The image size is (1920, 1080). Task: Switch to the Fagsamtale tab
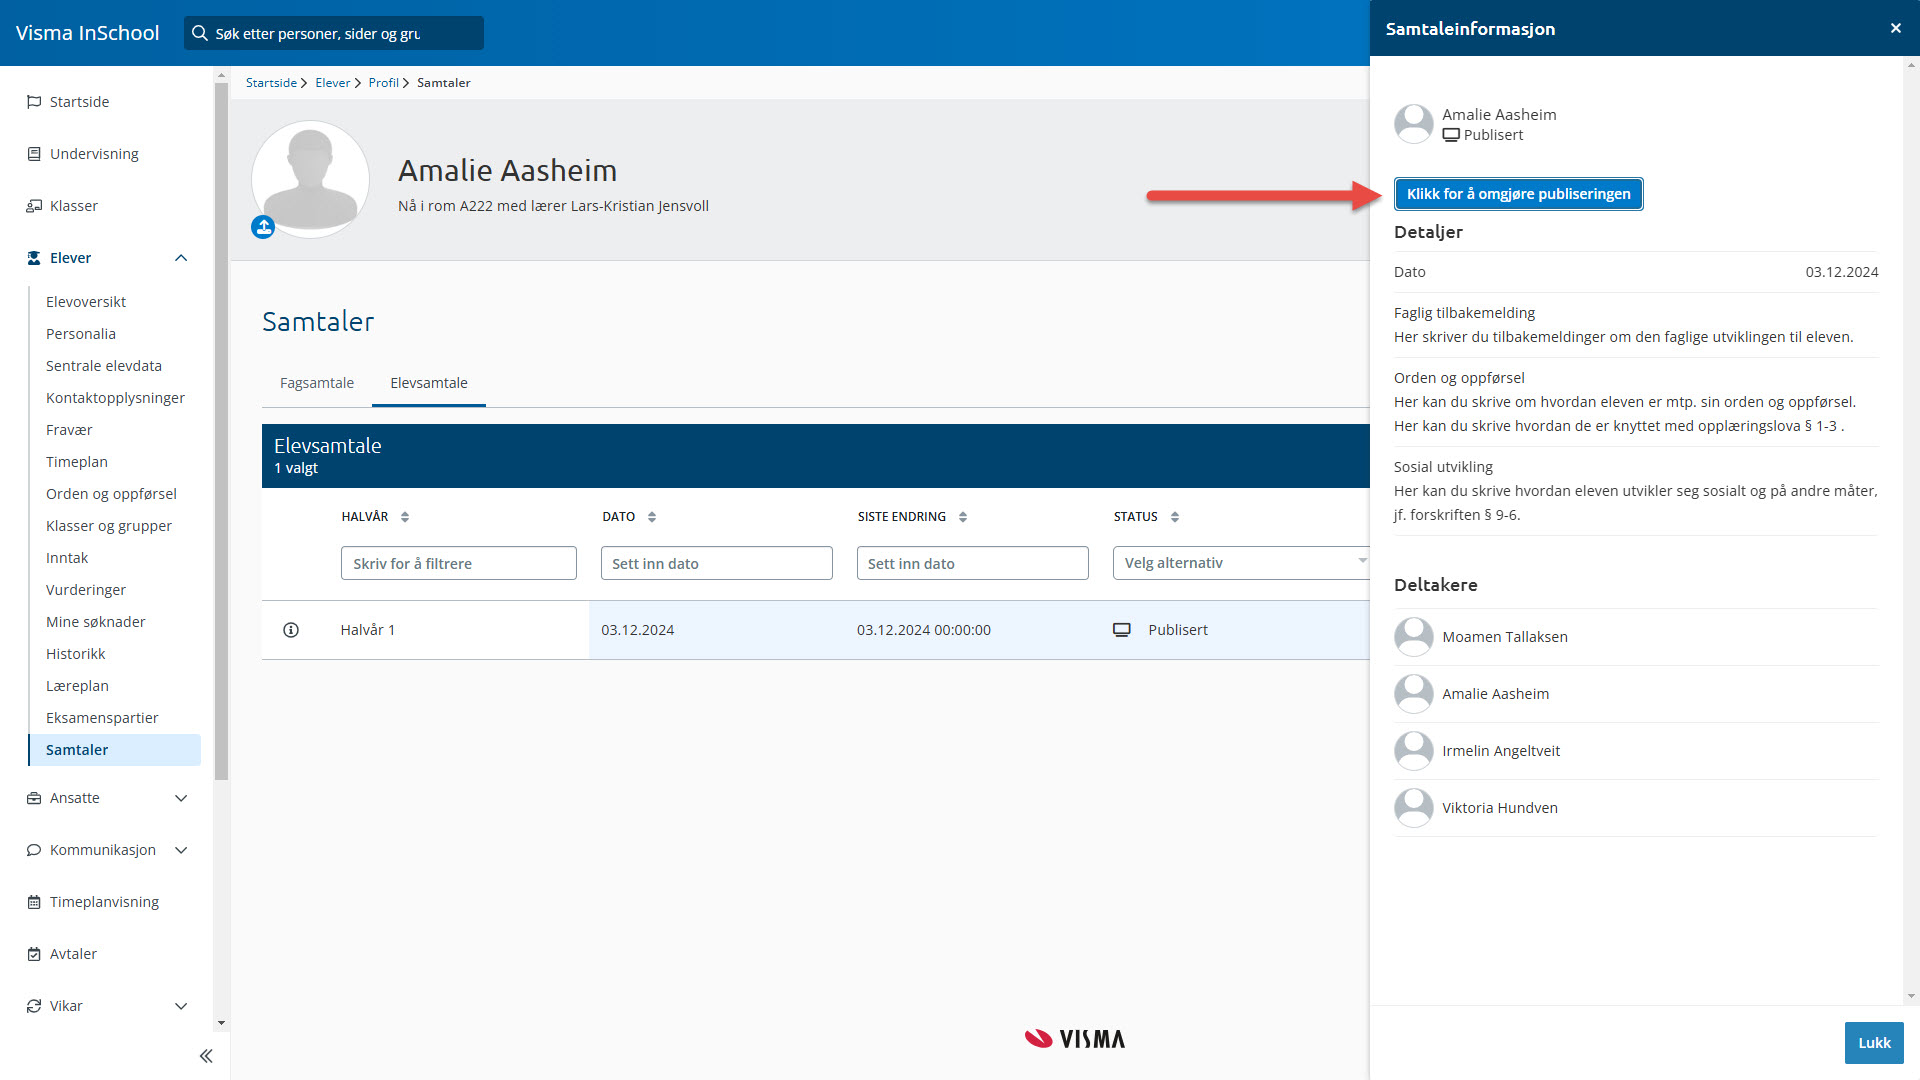pyautogui.click(x=317, y=383)
